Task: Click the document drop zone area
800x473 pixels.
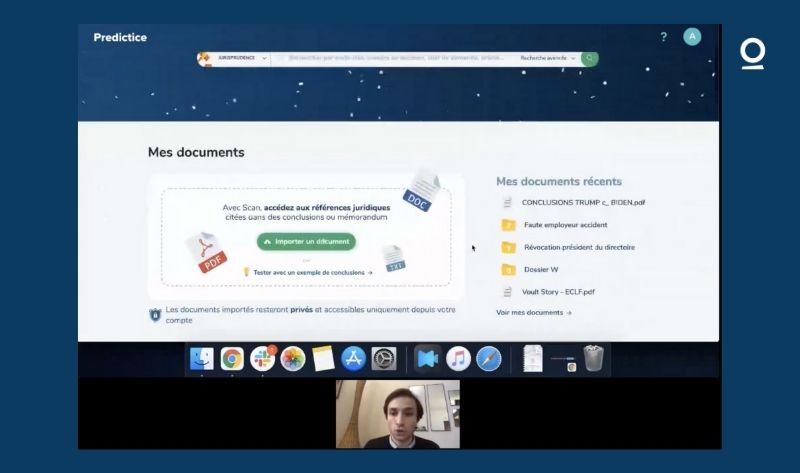Action: pos(306,237)
